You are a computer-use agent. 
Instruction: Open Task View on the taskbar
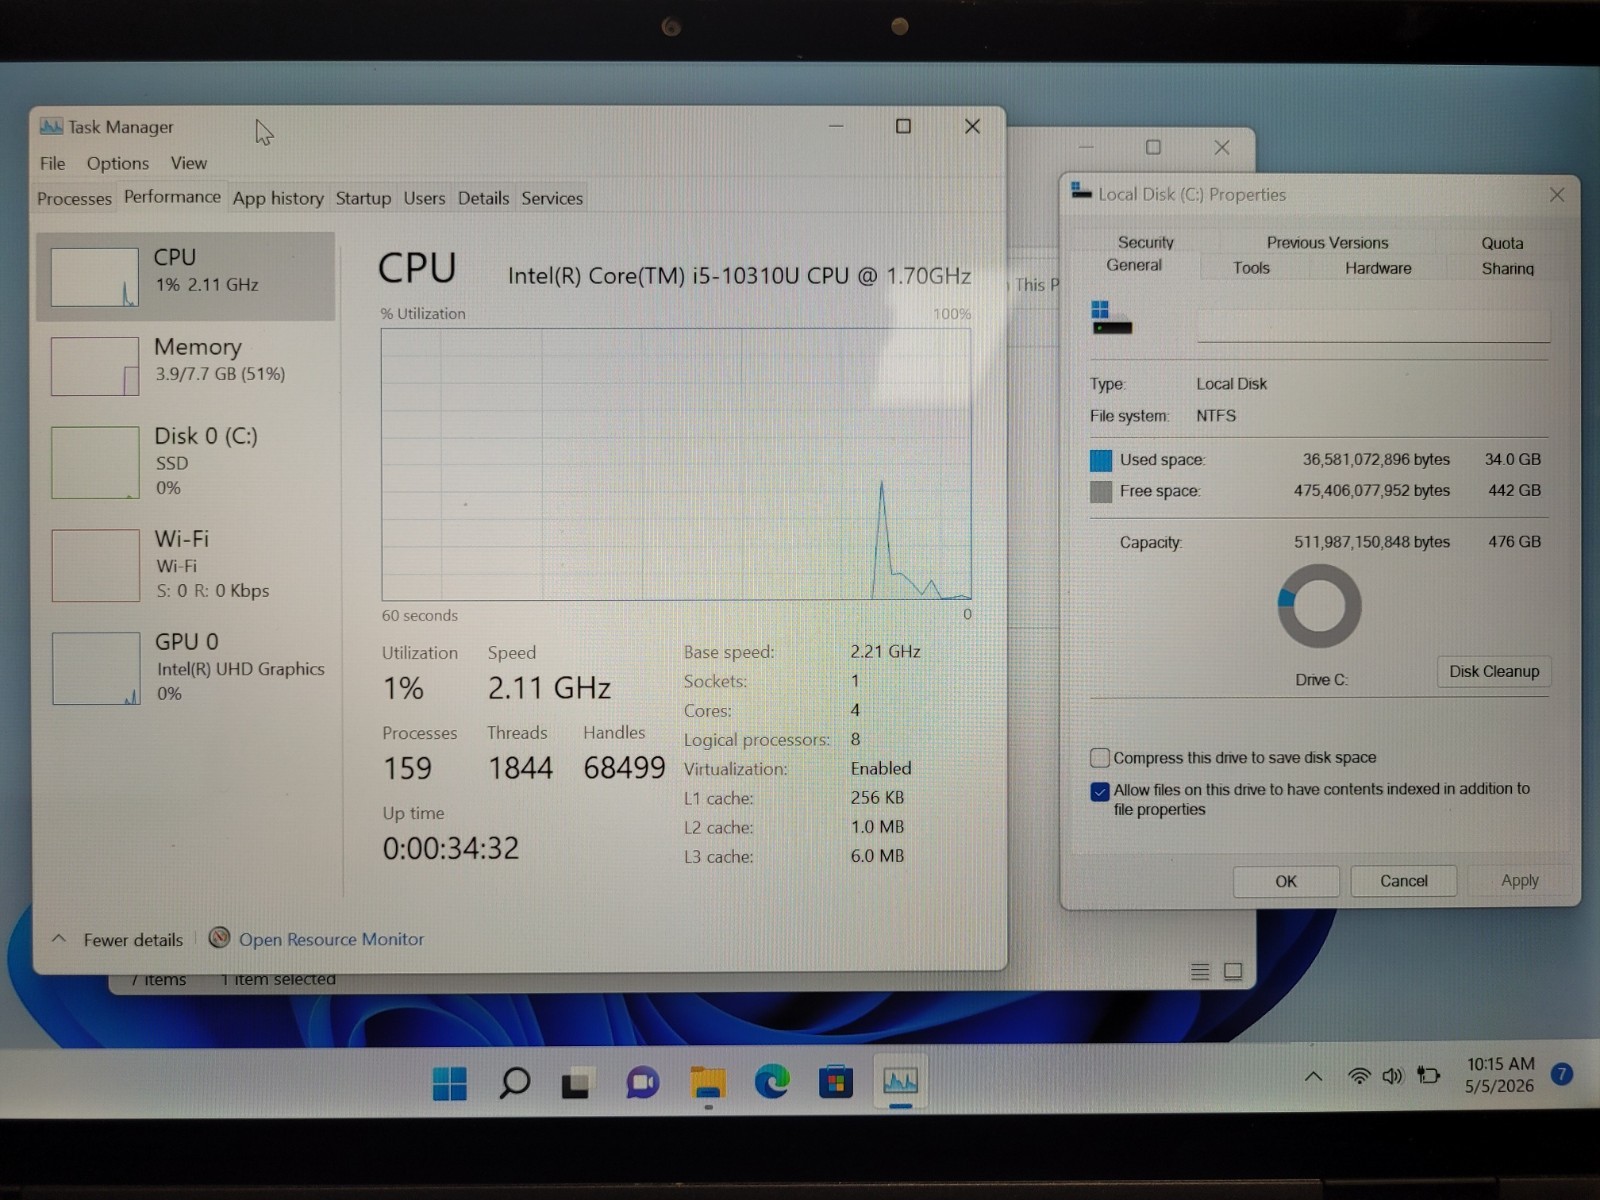[577, 1083]
